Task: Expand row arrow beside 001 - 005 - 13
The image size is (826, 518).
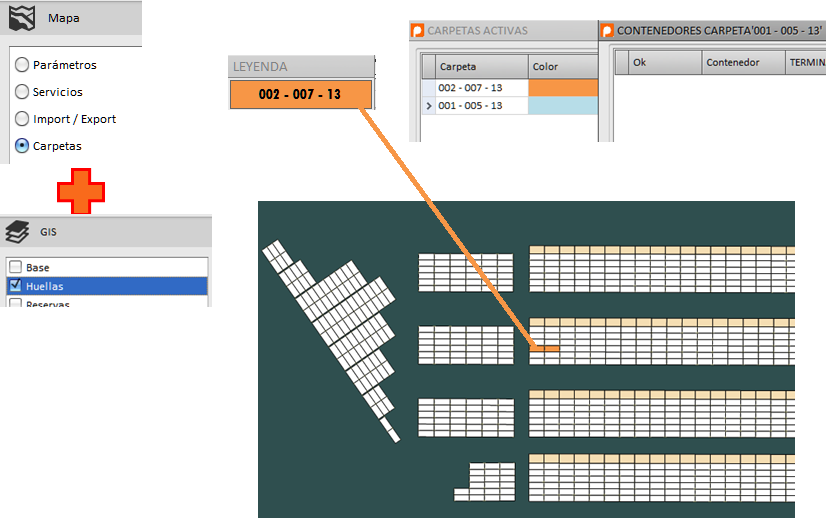Action: pyautogui.click(x=428, y=106)
